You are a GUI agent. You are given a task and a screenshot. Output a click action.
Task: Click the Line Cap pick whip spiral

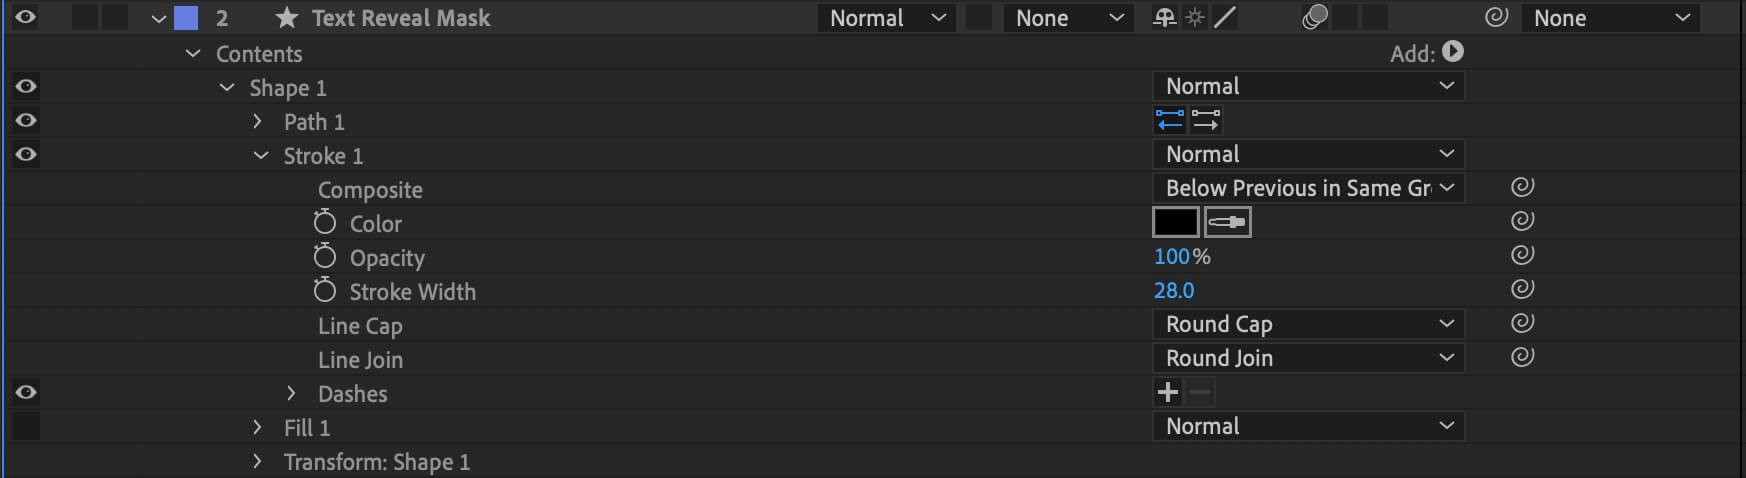[1522, 323]
